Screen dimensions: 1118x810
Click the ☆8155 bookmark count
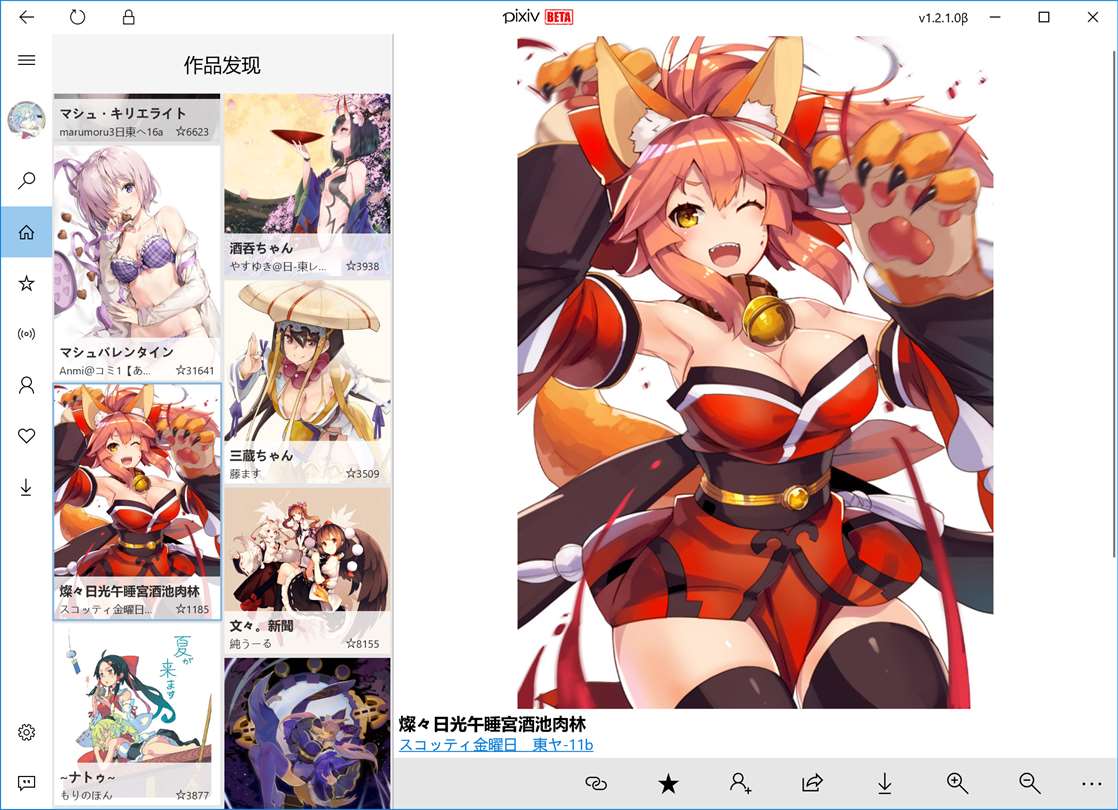[x=362, y=643]
